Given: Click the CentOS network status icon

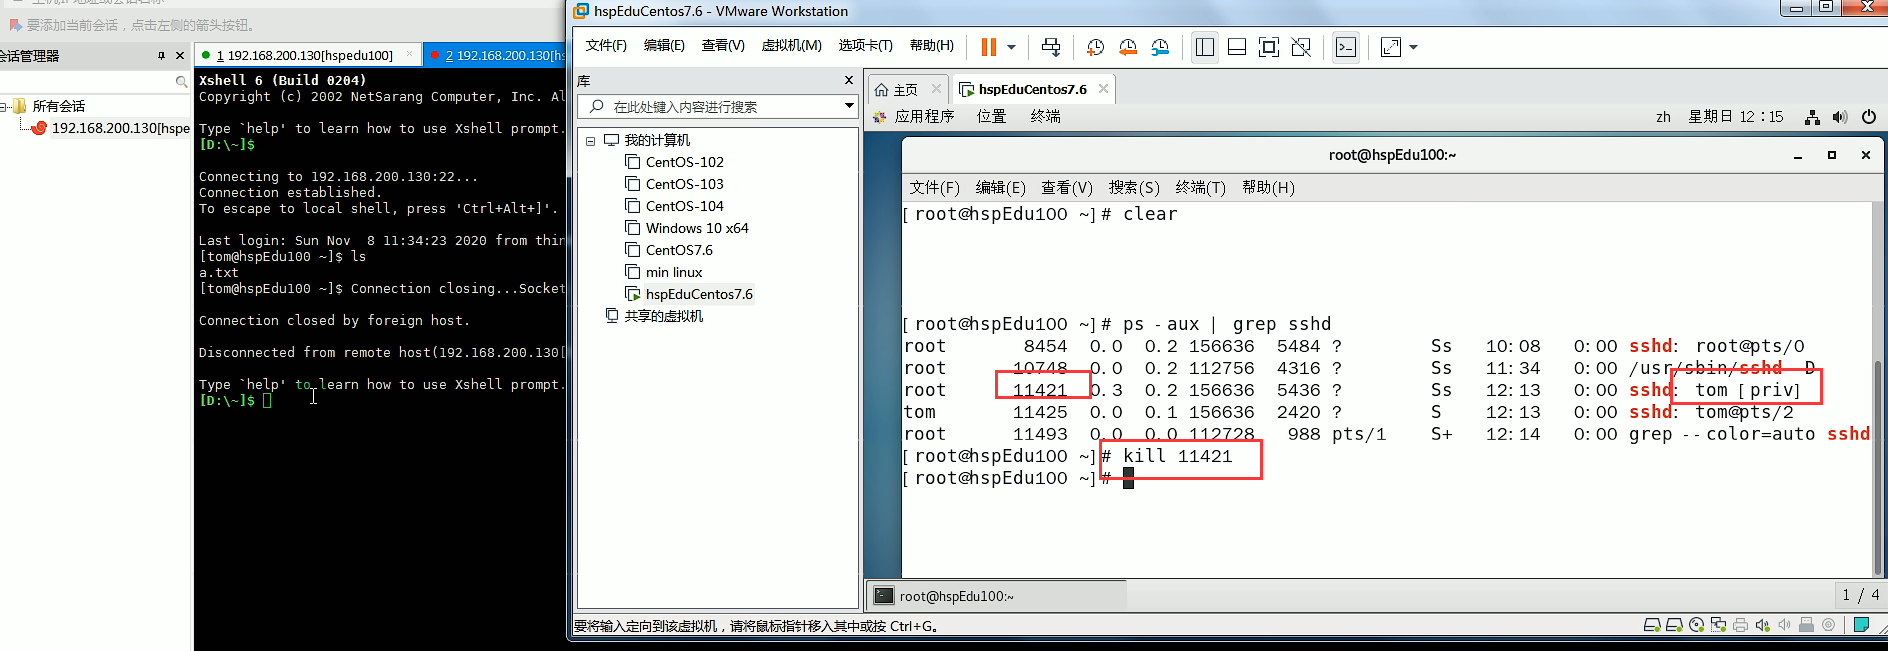Looking at the screenshot, I should click(1812, 117).
